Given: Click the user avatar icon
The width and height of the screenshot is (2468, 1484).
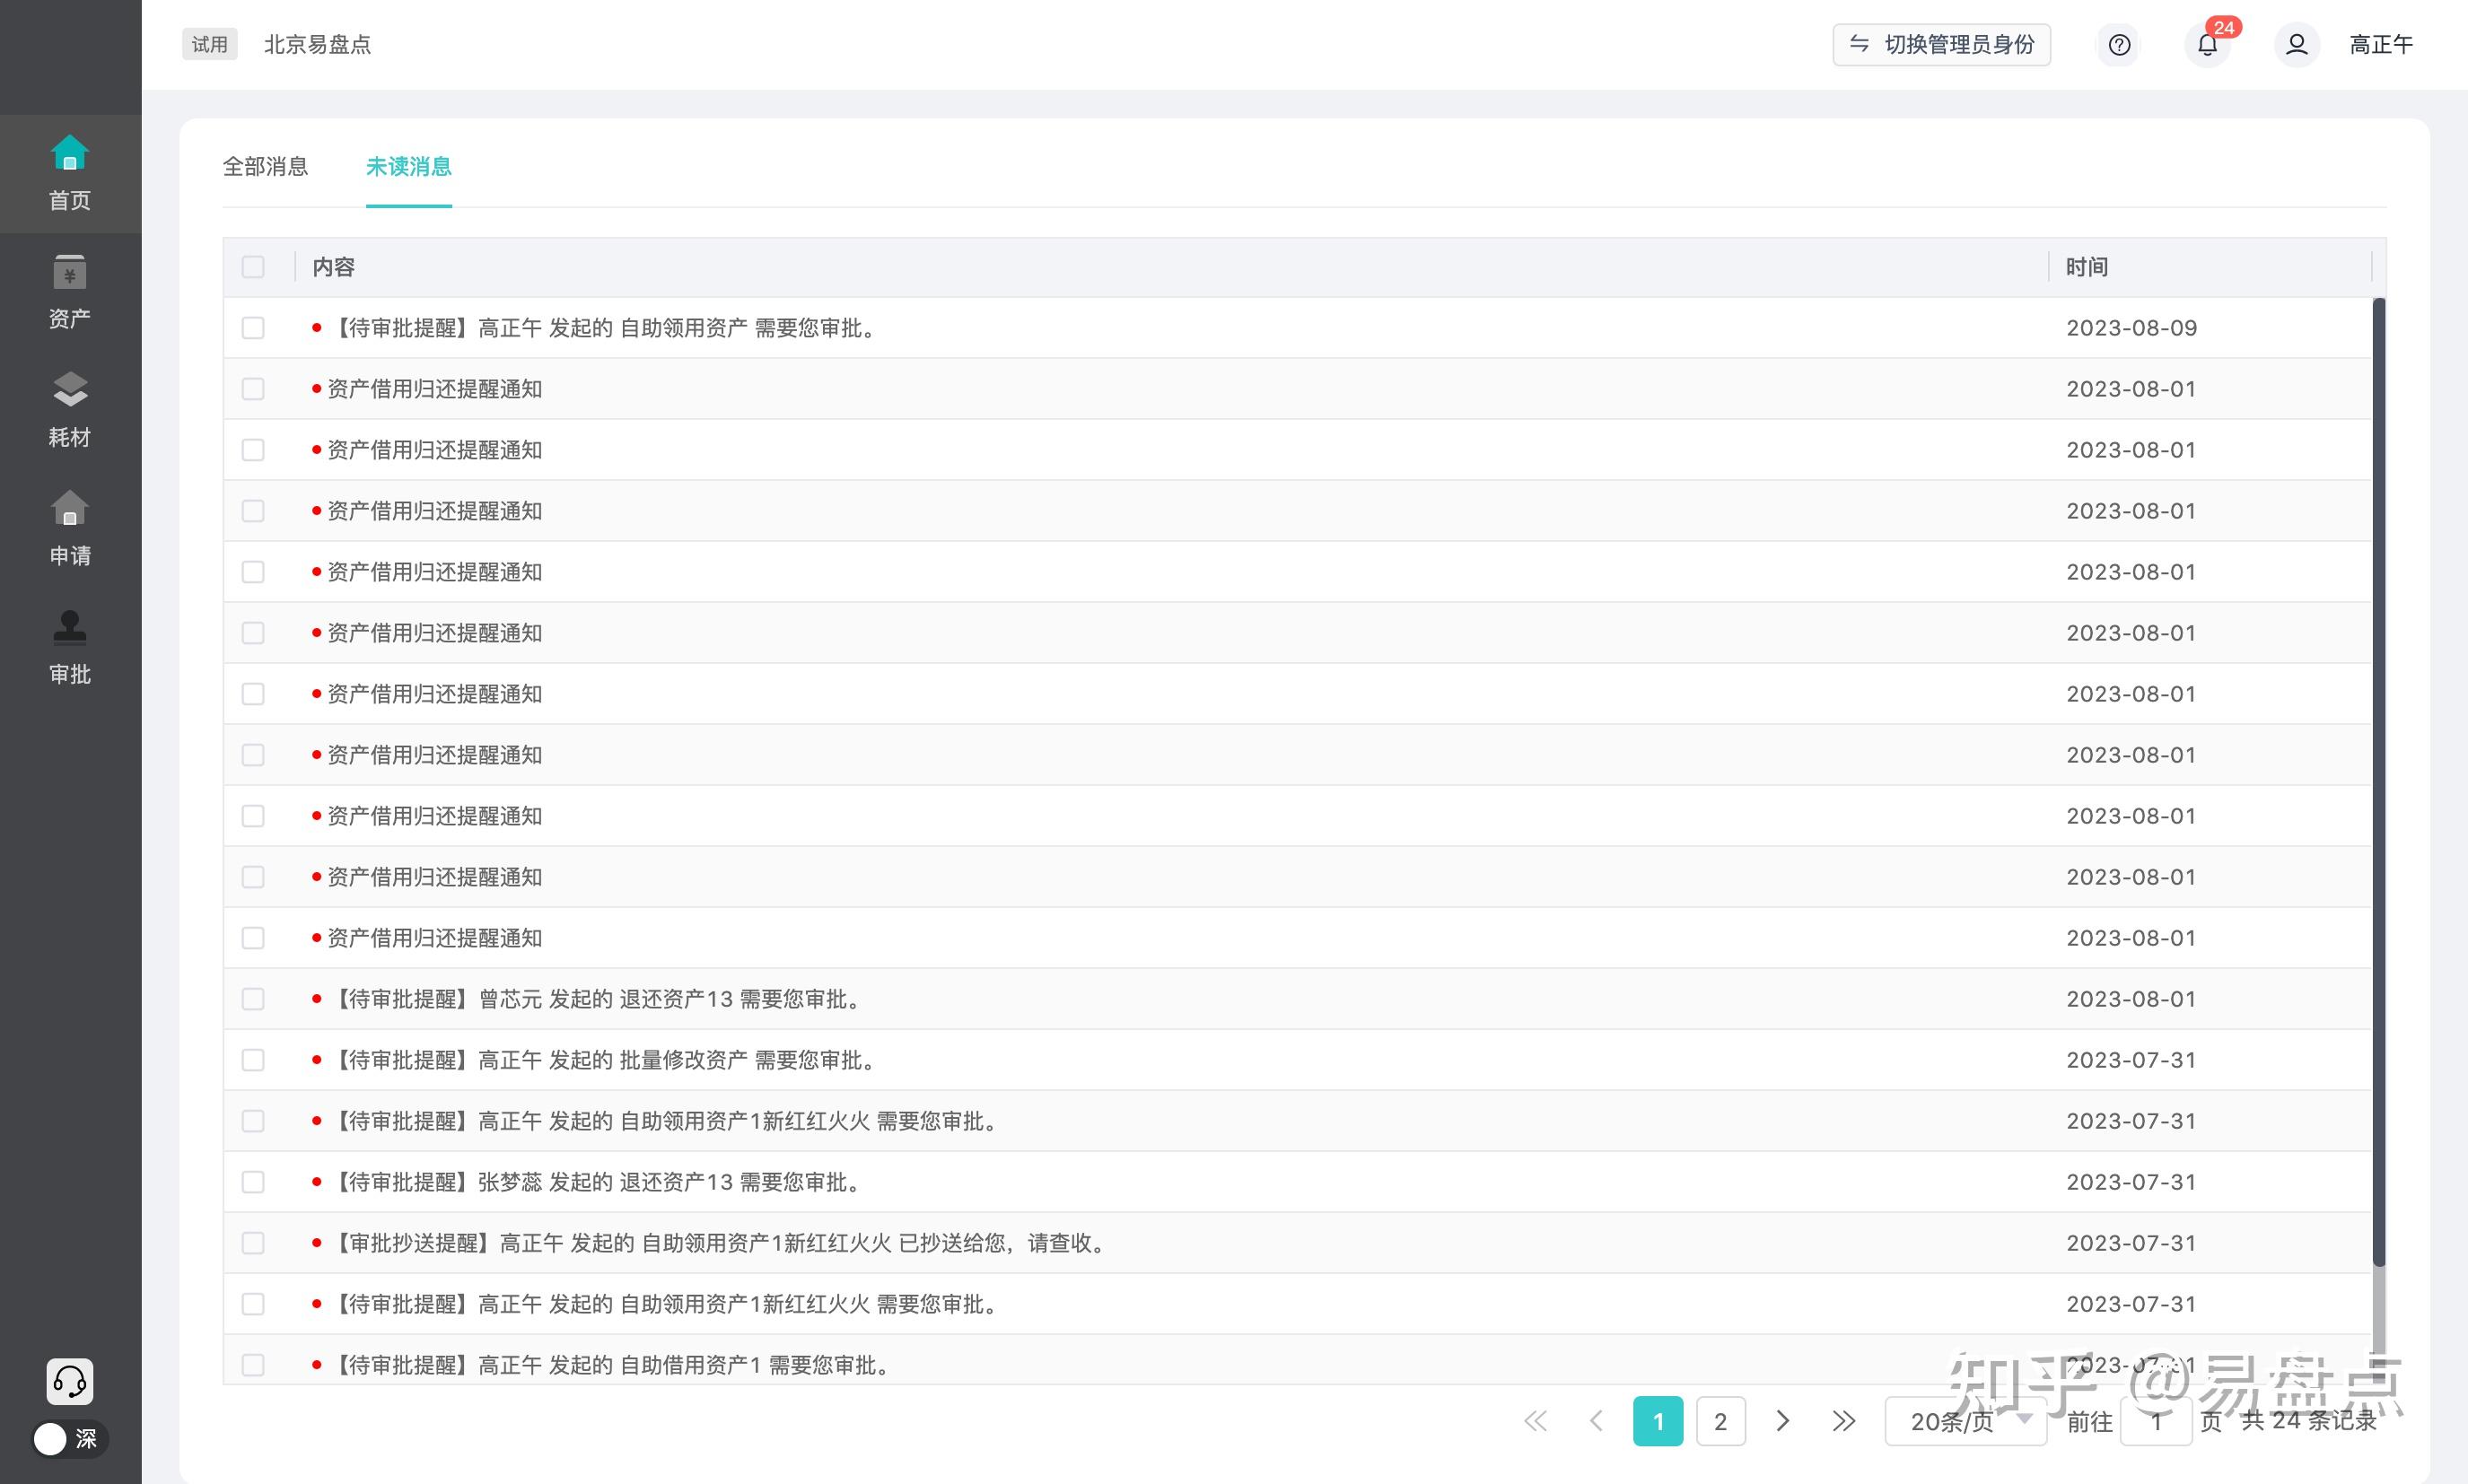Looking at the screenshot, I should pyautogui.click(x=2296, y=45).
